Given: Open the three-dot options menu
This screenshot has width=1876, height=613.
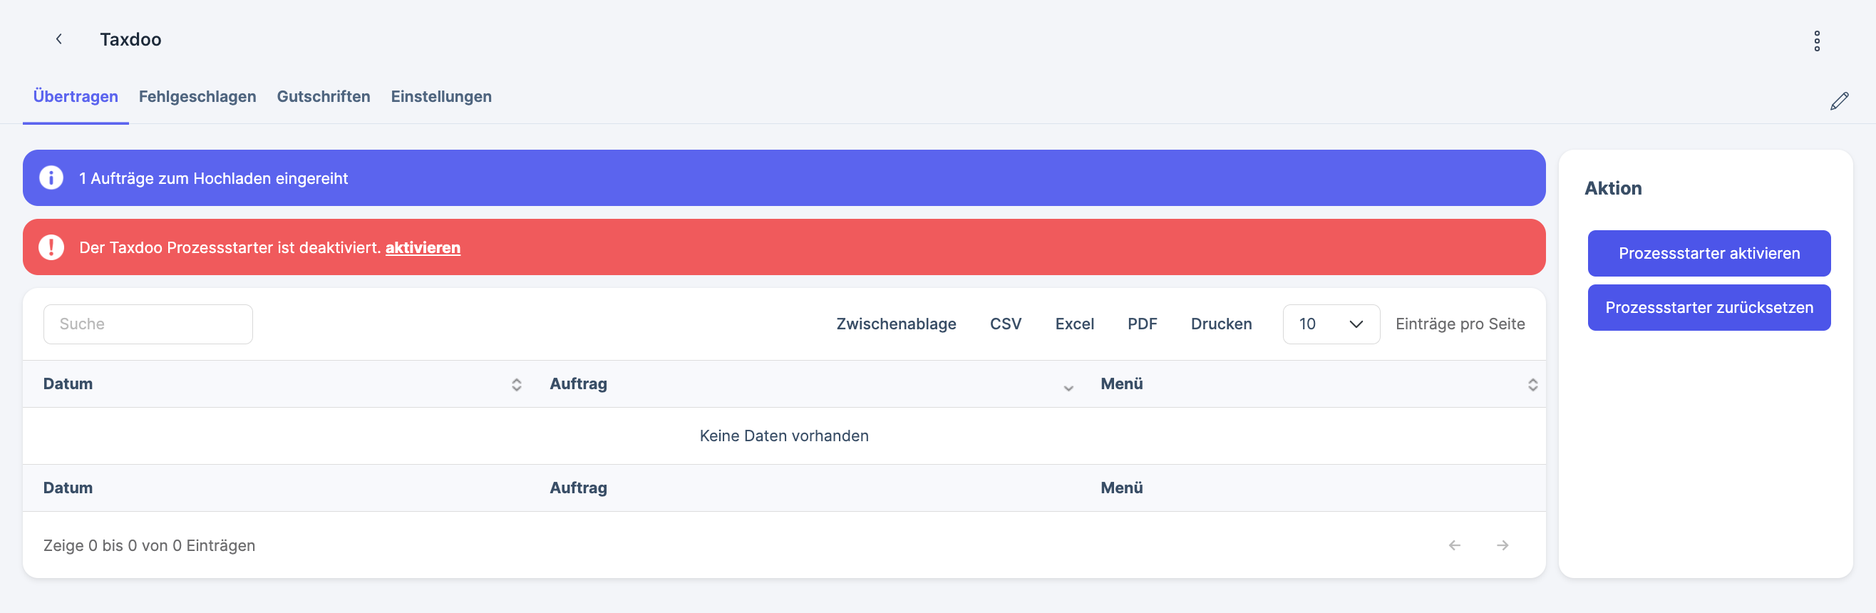Looking at the screenshot, I should click(x=1817, y=40).
